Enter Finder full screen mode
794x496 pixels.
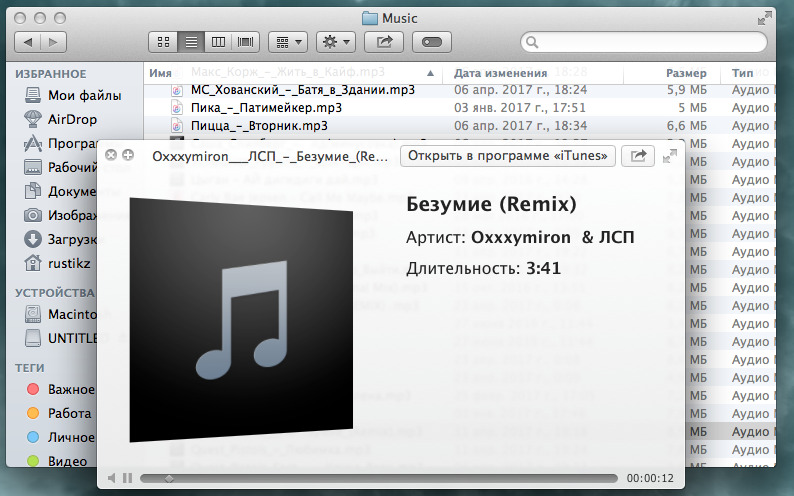(764, 19)
